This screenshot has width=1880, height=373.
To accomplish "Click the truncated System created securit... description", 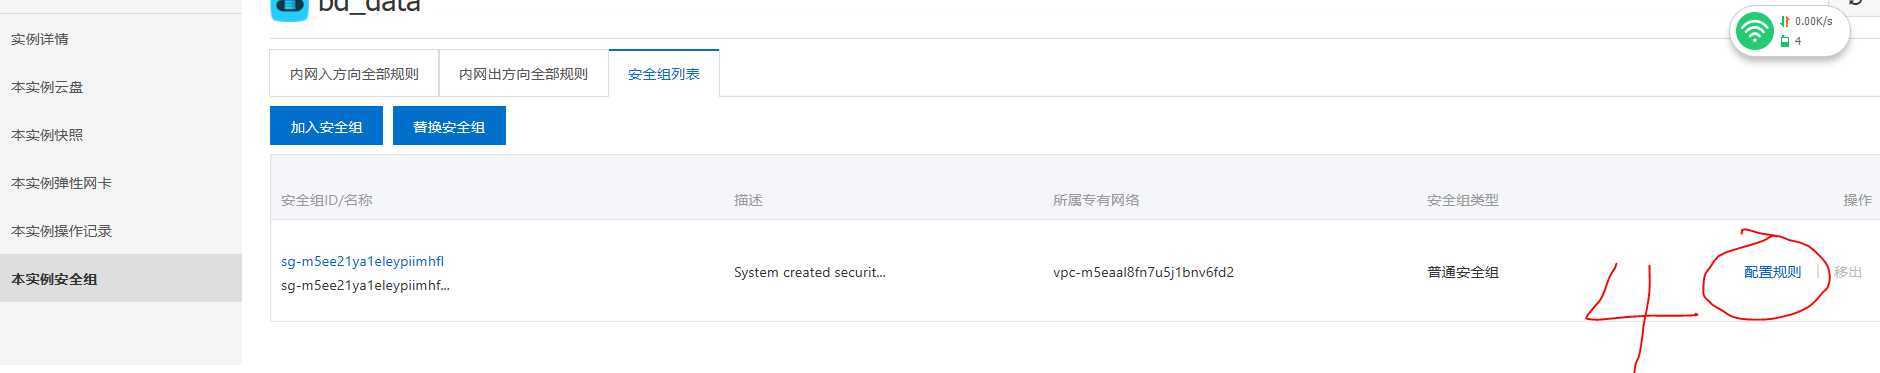I will point(809,272).
